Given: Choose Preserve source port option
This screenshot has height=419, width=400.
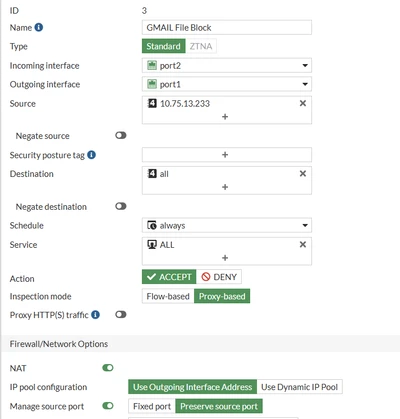Looking at the screenshot, I should pos(219,406).
